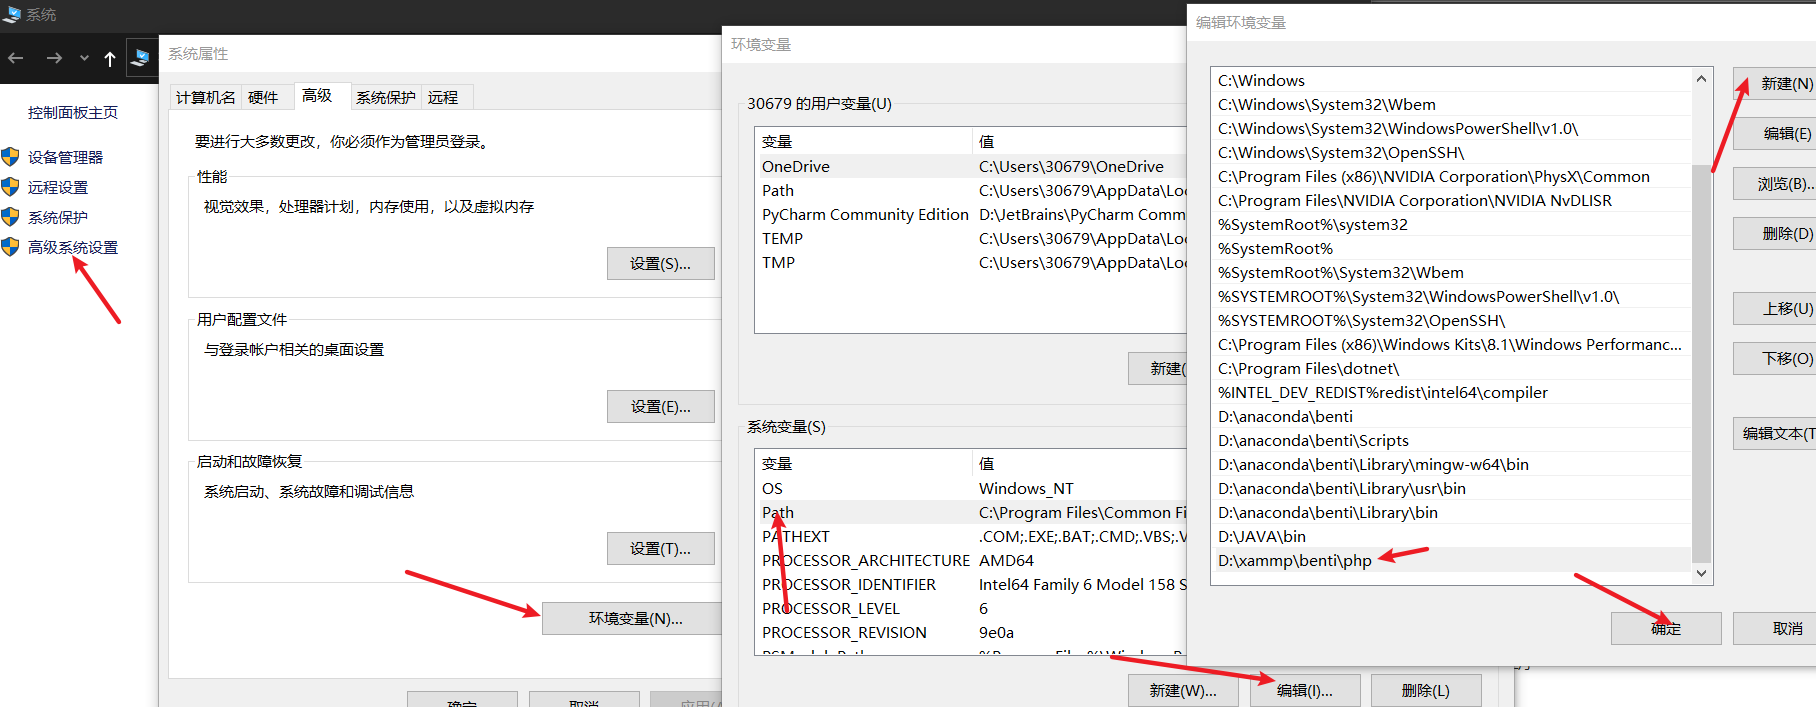Click the path list vertical scrollbar thumb
The image size is (1816, 707).
[x=1701, y=365]
